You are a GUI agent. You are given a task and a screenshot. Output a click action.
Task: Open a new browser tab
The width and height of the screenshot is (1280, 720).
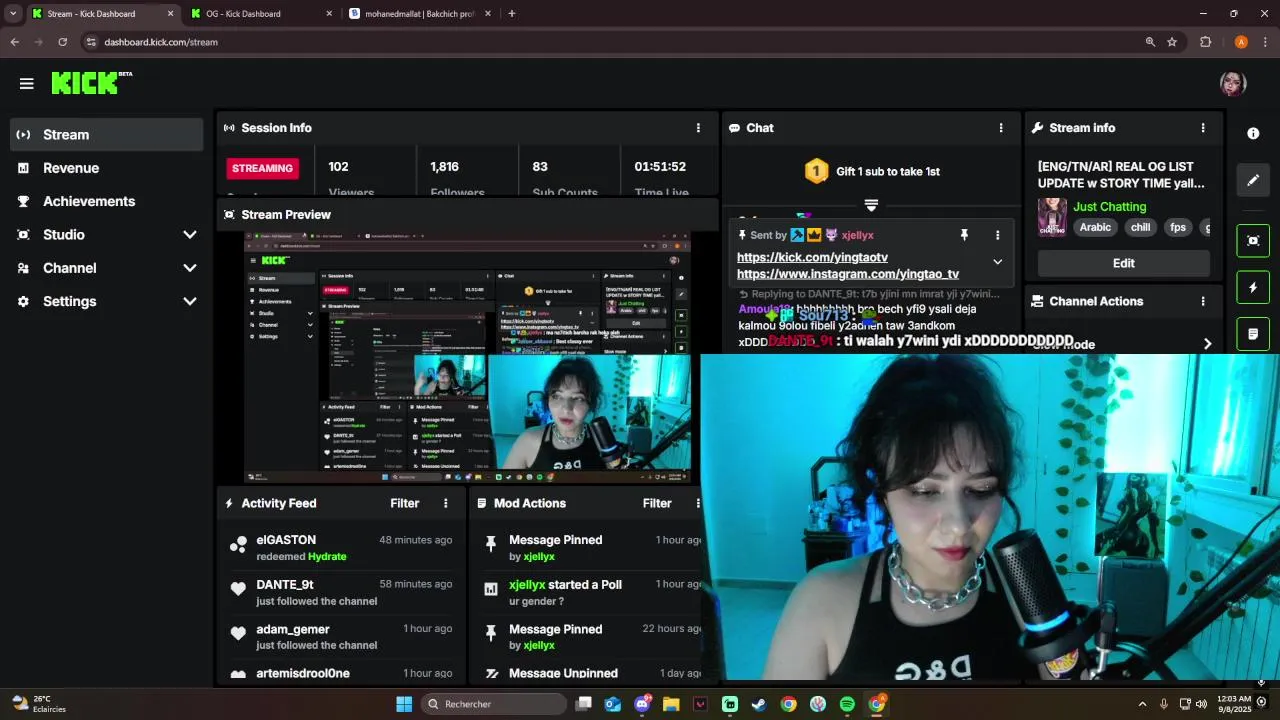point(511,14)
